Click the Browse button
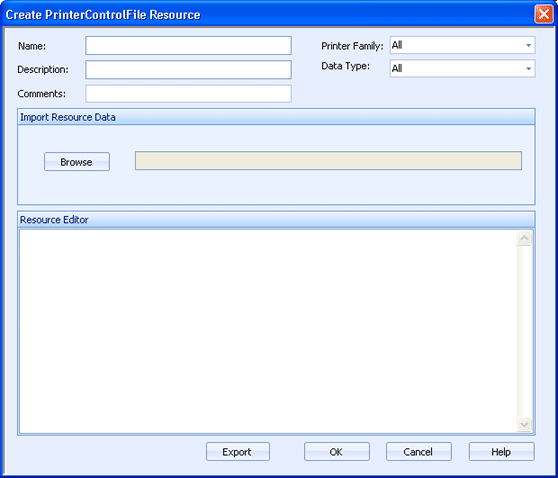558x478 pixels. [x=77, y=162]
